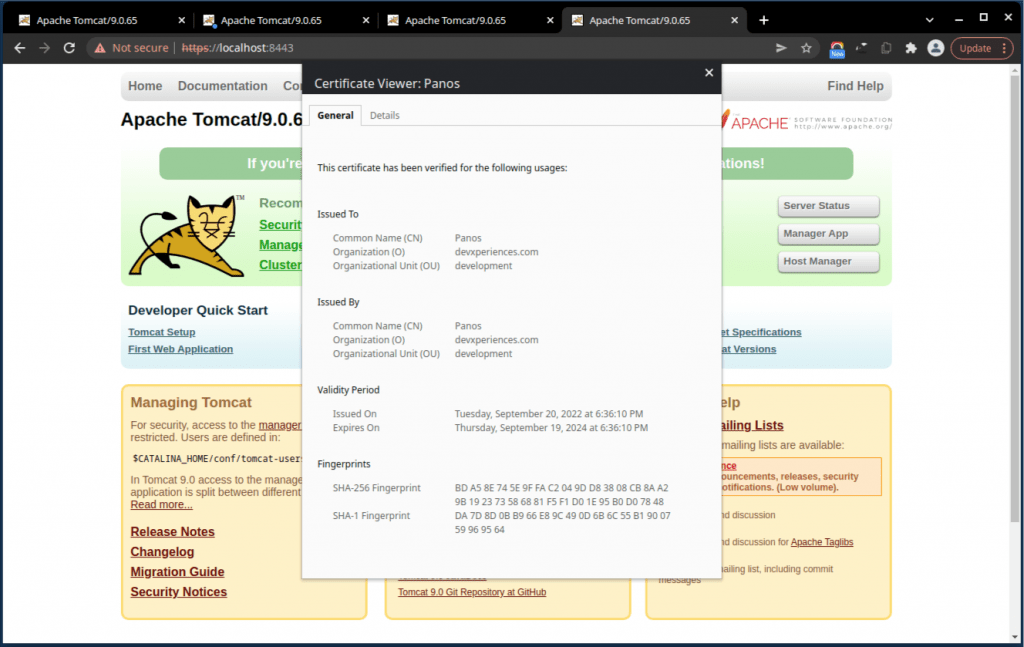Click the Certificate Viewer: Panos title
Viewport: 1024px width, 647px height.
point(387,84)
